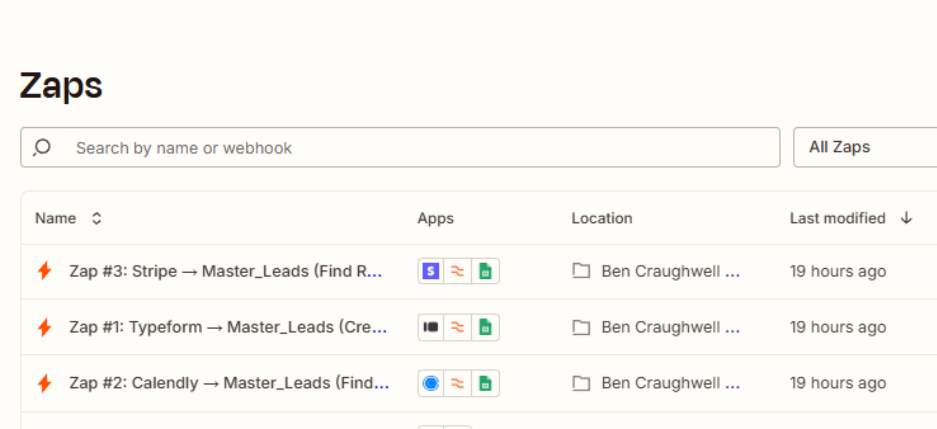Click the Location column header
Viewport: 937px width, 429px height.
(602, 219)
